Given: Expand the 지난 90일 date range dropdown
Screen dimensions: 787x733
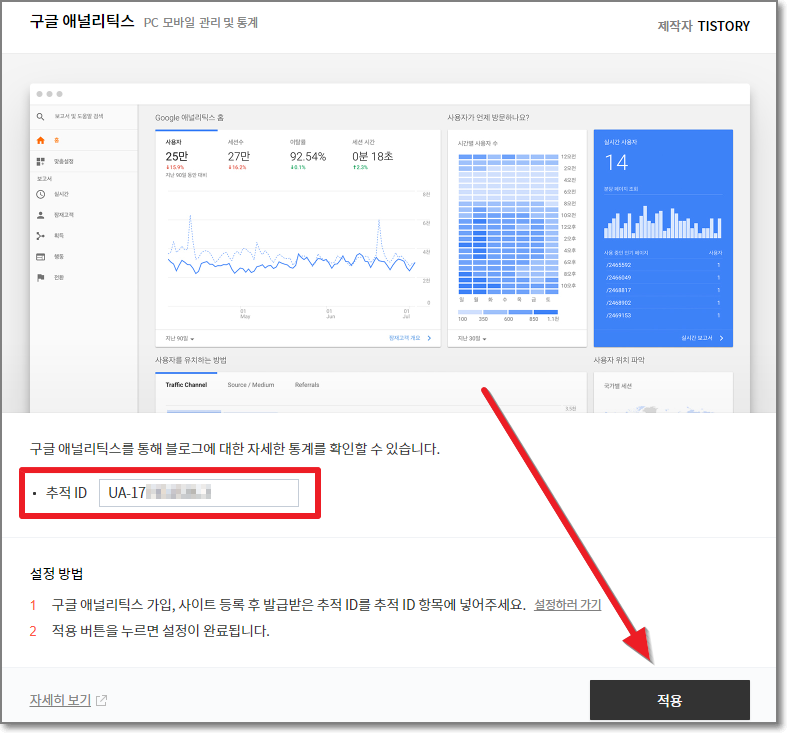Looking at the screenshot, I should pyautogui.click(x=180, y=338).
